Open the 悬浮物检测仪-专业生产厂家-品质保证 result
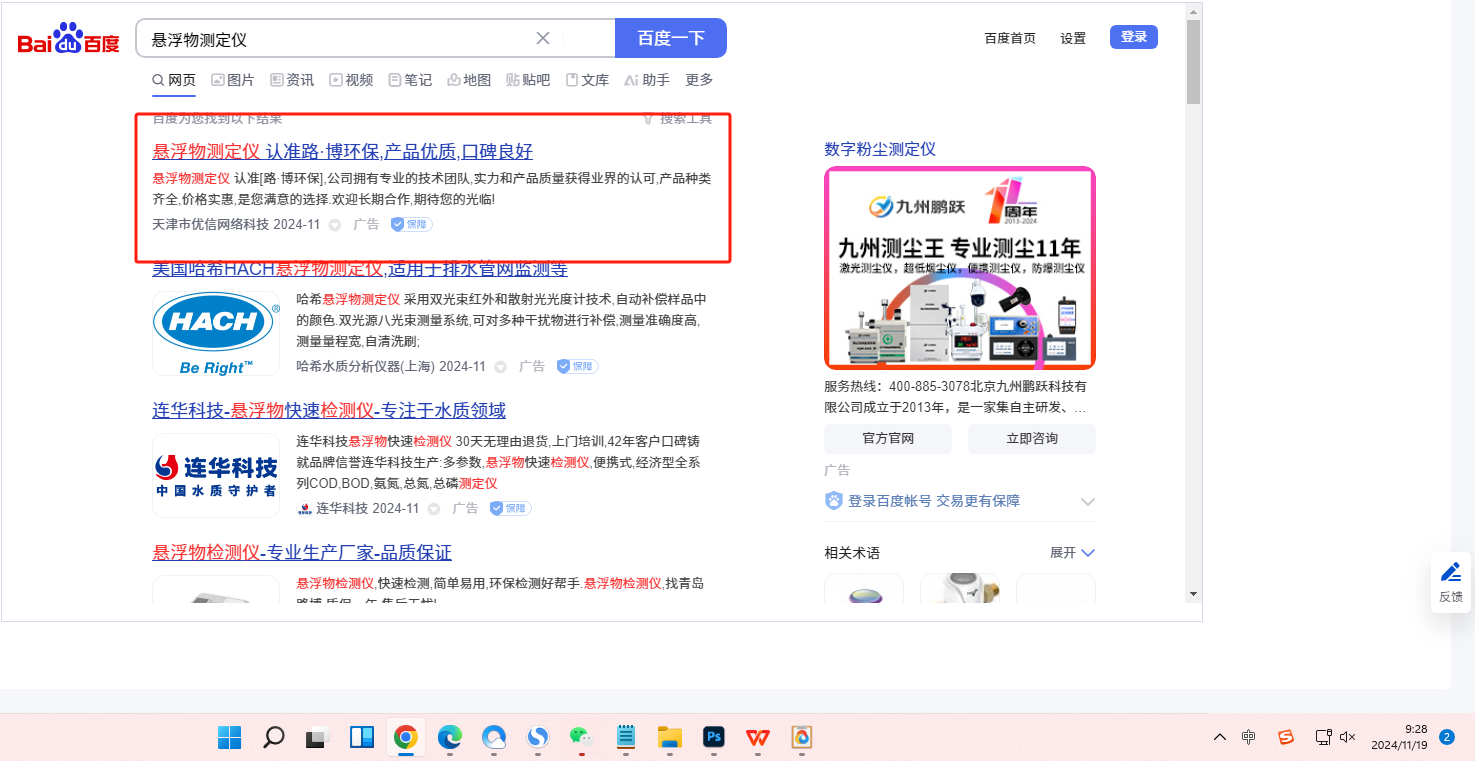Image resolution: width=1475 pixels, height=761 pixels. (302, 553)
